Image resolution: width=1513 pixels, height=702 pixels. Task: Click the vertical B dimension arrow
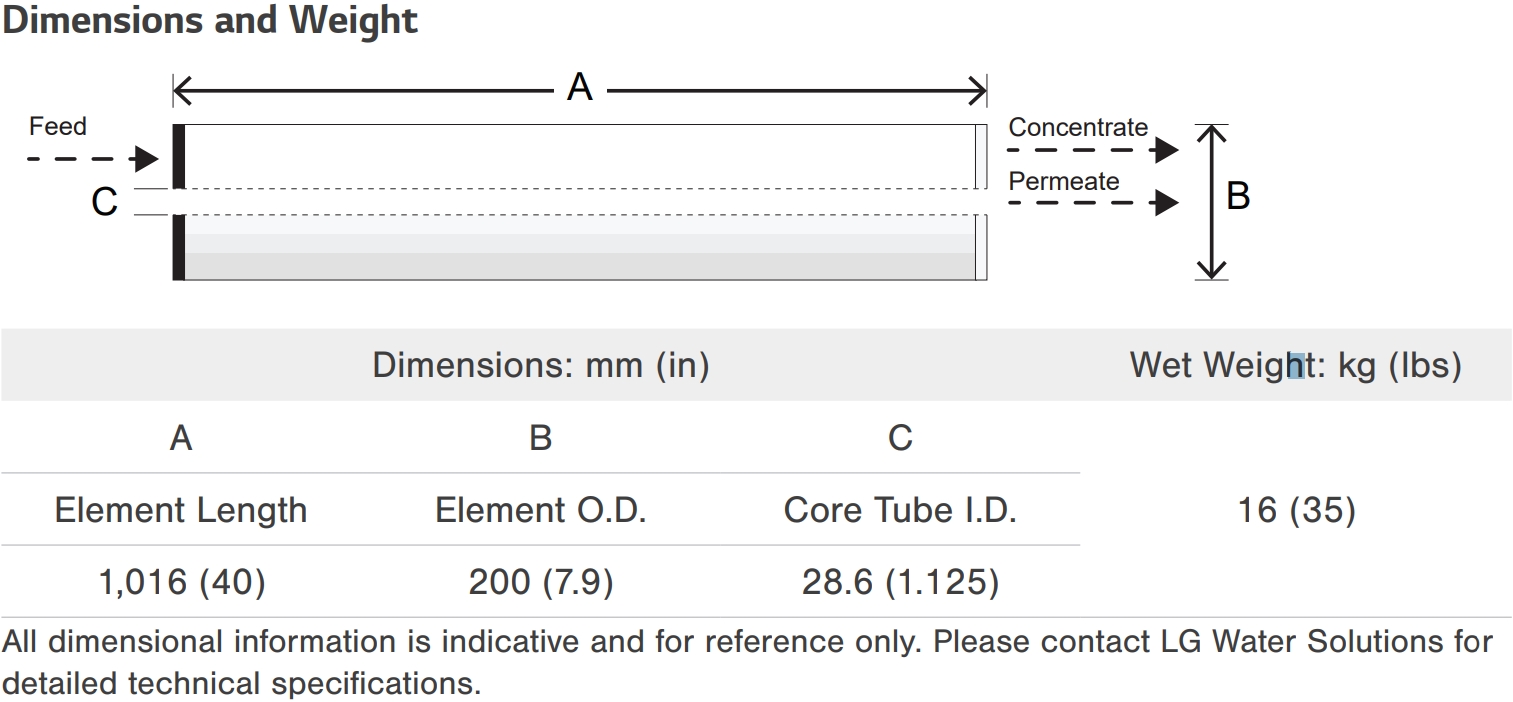coord(1212,202)
